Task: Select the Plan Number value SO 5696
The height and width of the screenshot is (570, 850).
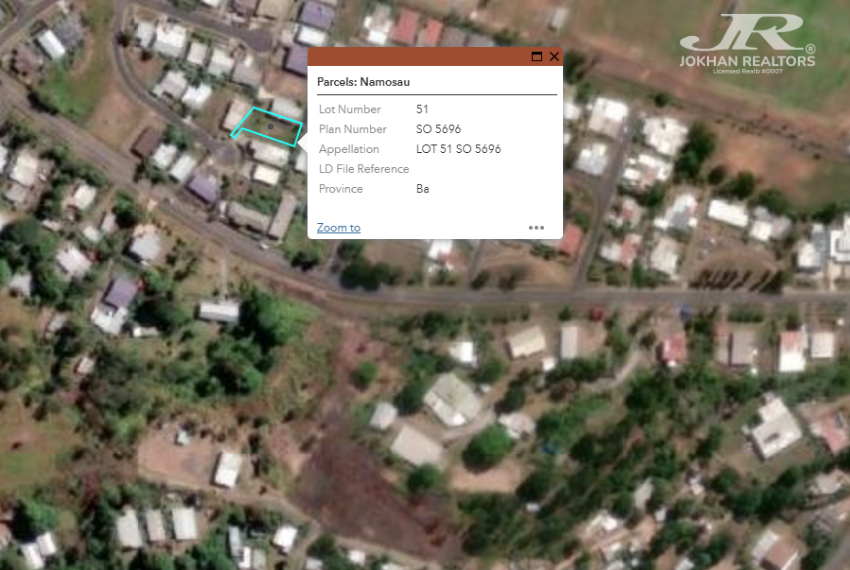Action: coord(438,129)
